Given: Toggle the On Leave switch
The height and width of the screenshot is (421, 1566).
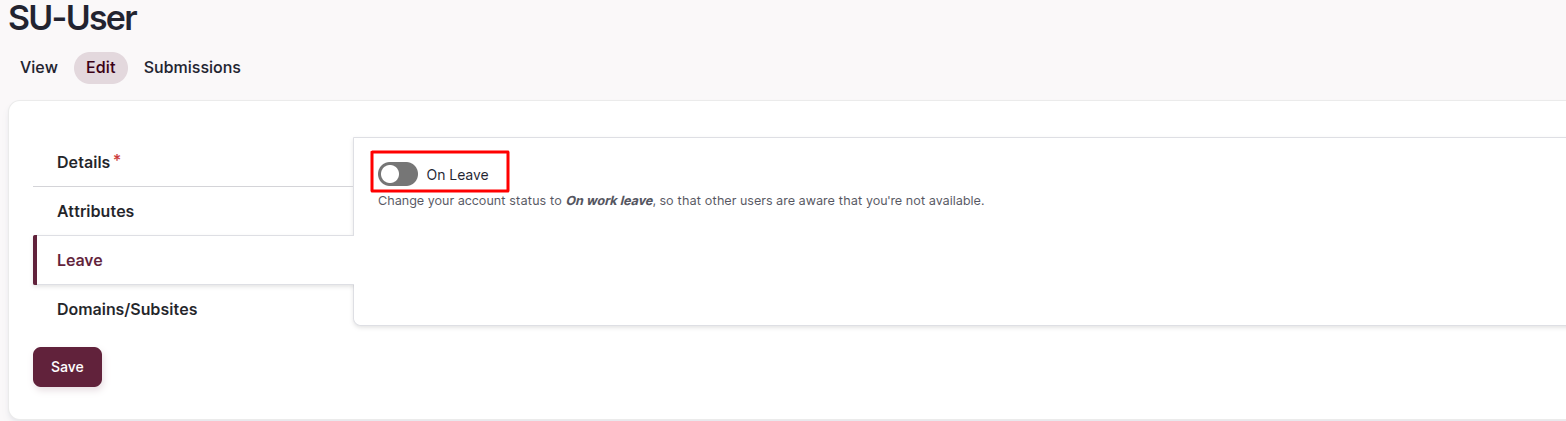Looking at the screenshot, I should tap(398, 175).
